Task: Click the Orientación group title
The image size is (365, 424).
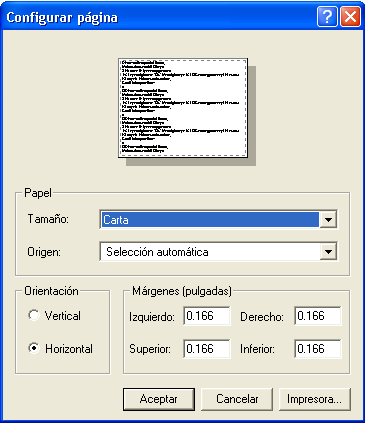Action: (x=51, y=291)
